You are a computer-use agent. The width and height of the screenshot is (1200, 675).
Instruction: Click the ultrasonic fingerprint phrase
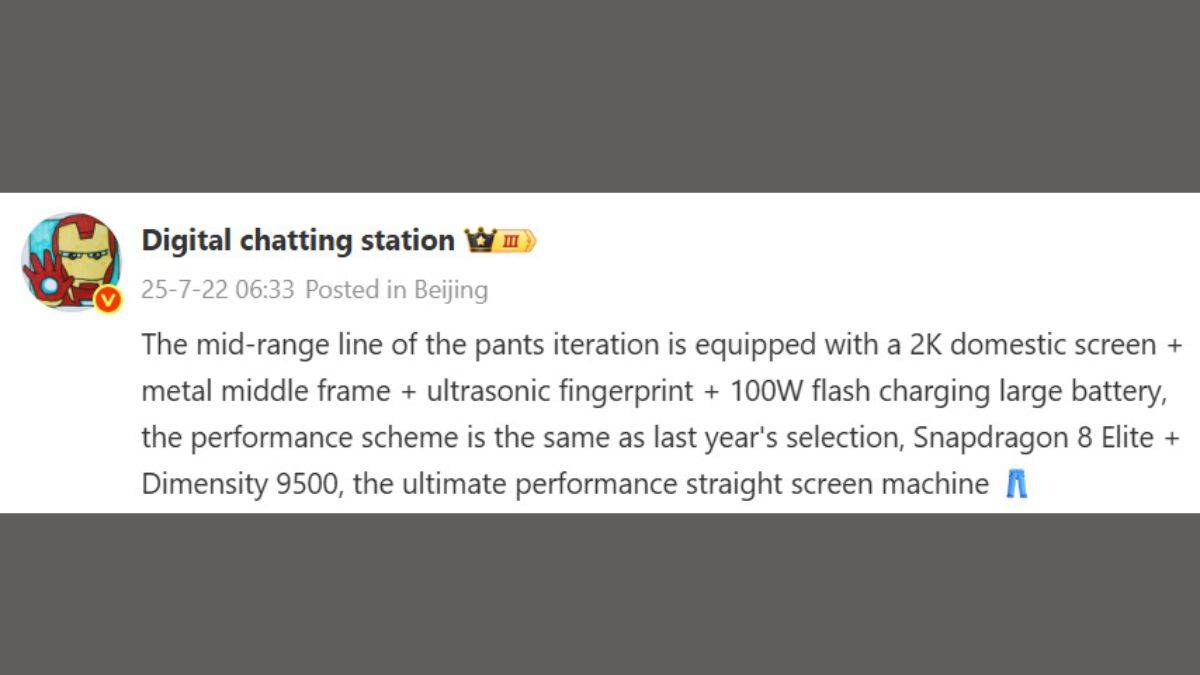[x=560, y=392]
